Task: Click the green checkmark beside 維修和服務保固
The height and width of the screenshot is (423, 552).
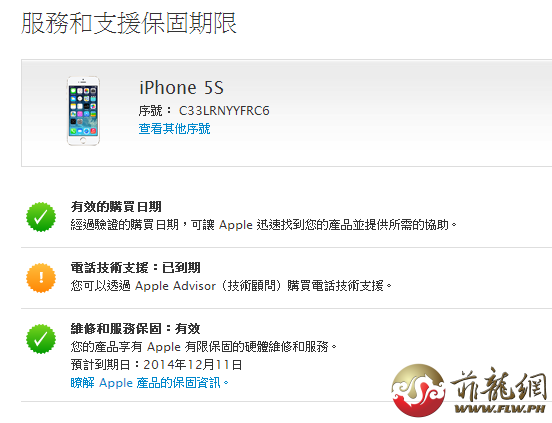Action: coord(41,339)
